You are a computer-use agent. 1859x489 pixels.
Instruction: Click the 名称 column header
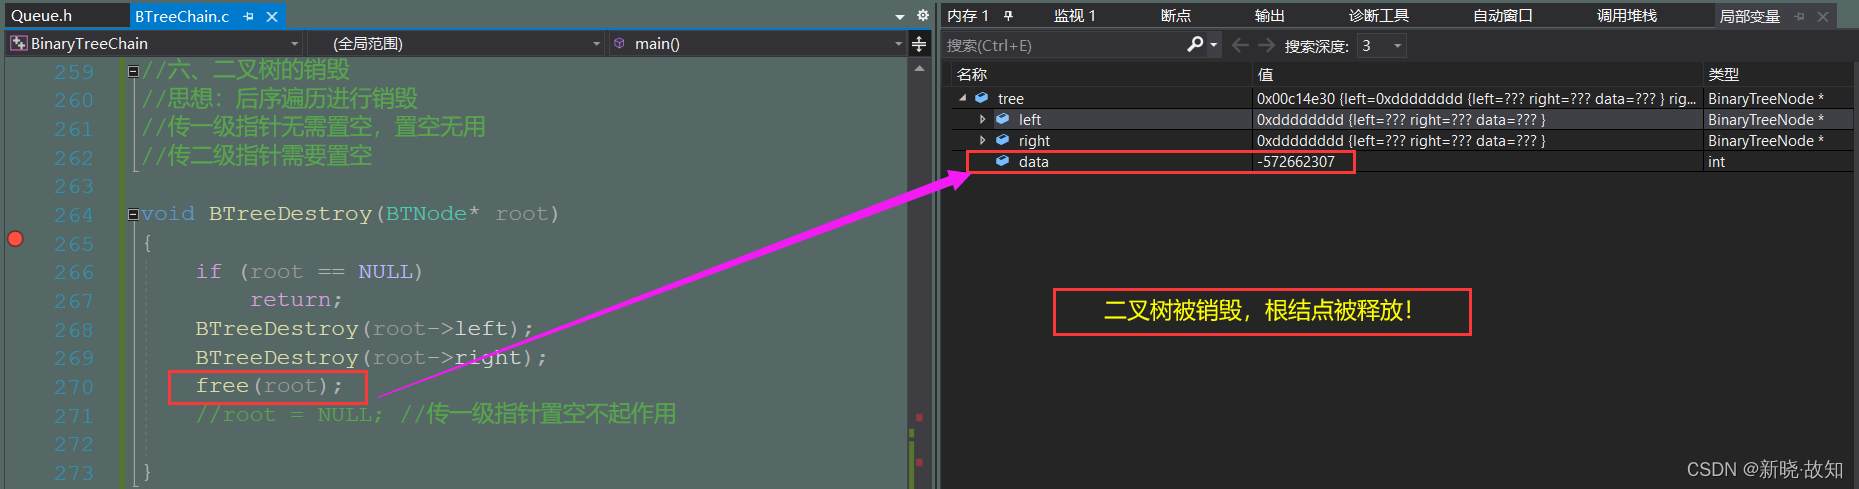(x=971, y=74)
